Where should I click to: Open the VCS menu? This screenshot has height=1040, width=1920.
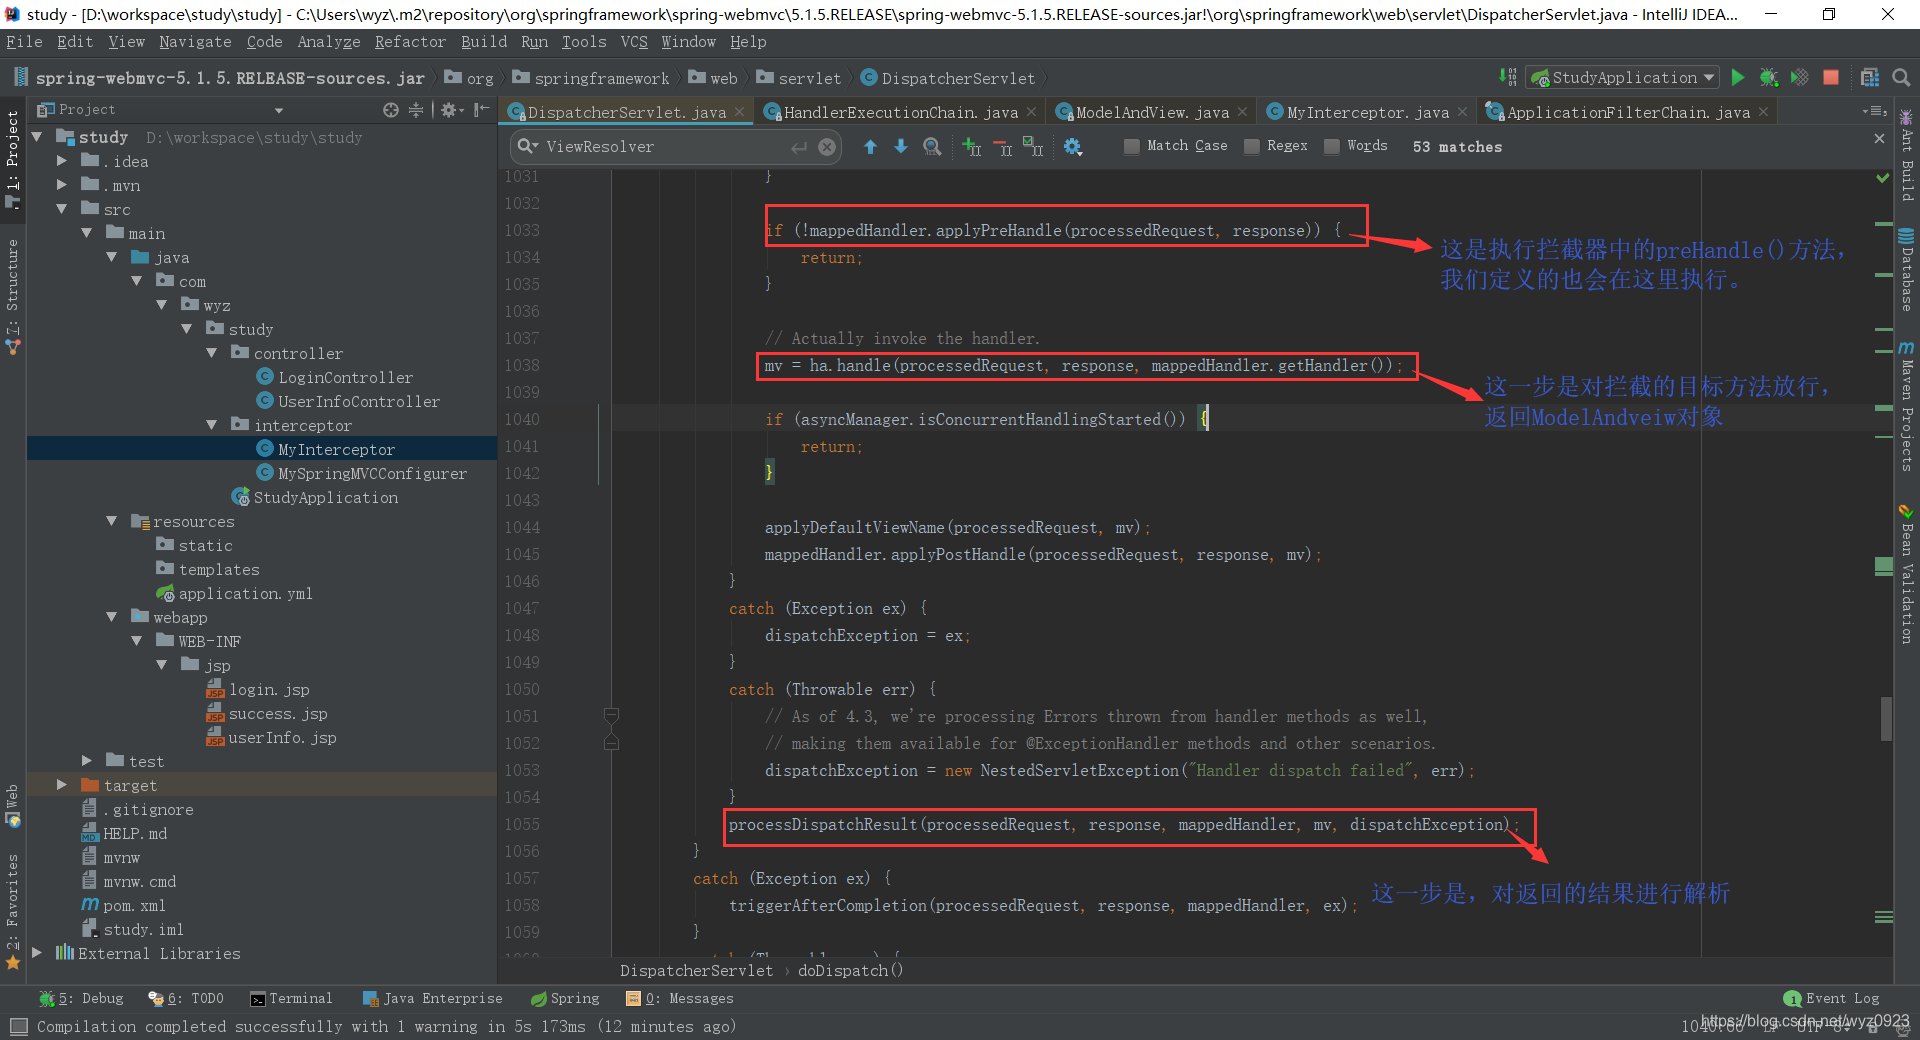[x=634, y=42]
